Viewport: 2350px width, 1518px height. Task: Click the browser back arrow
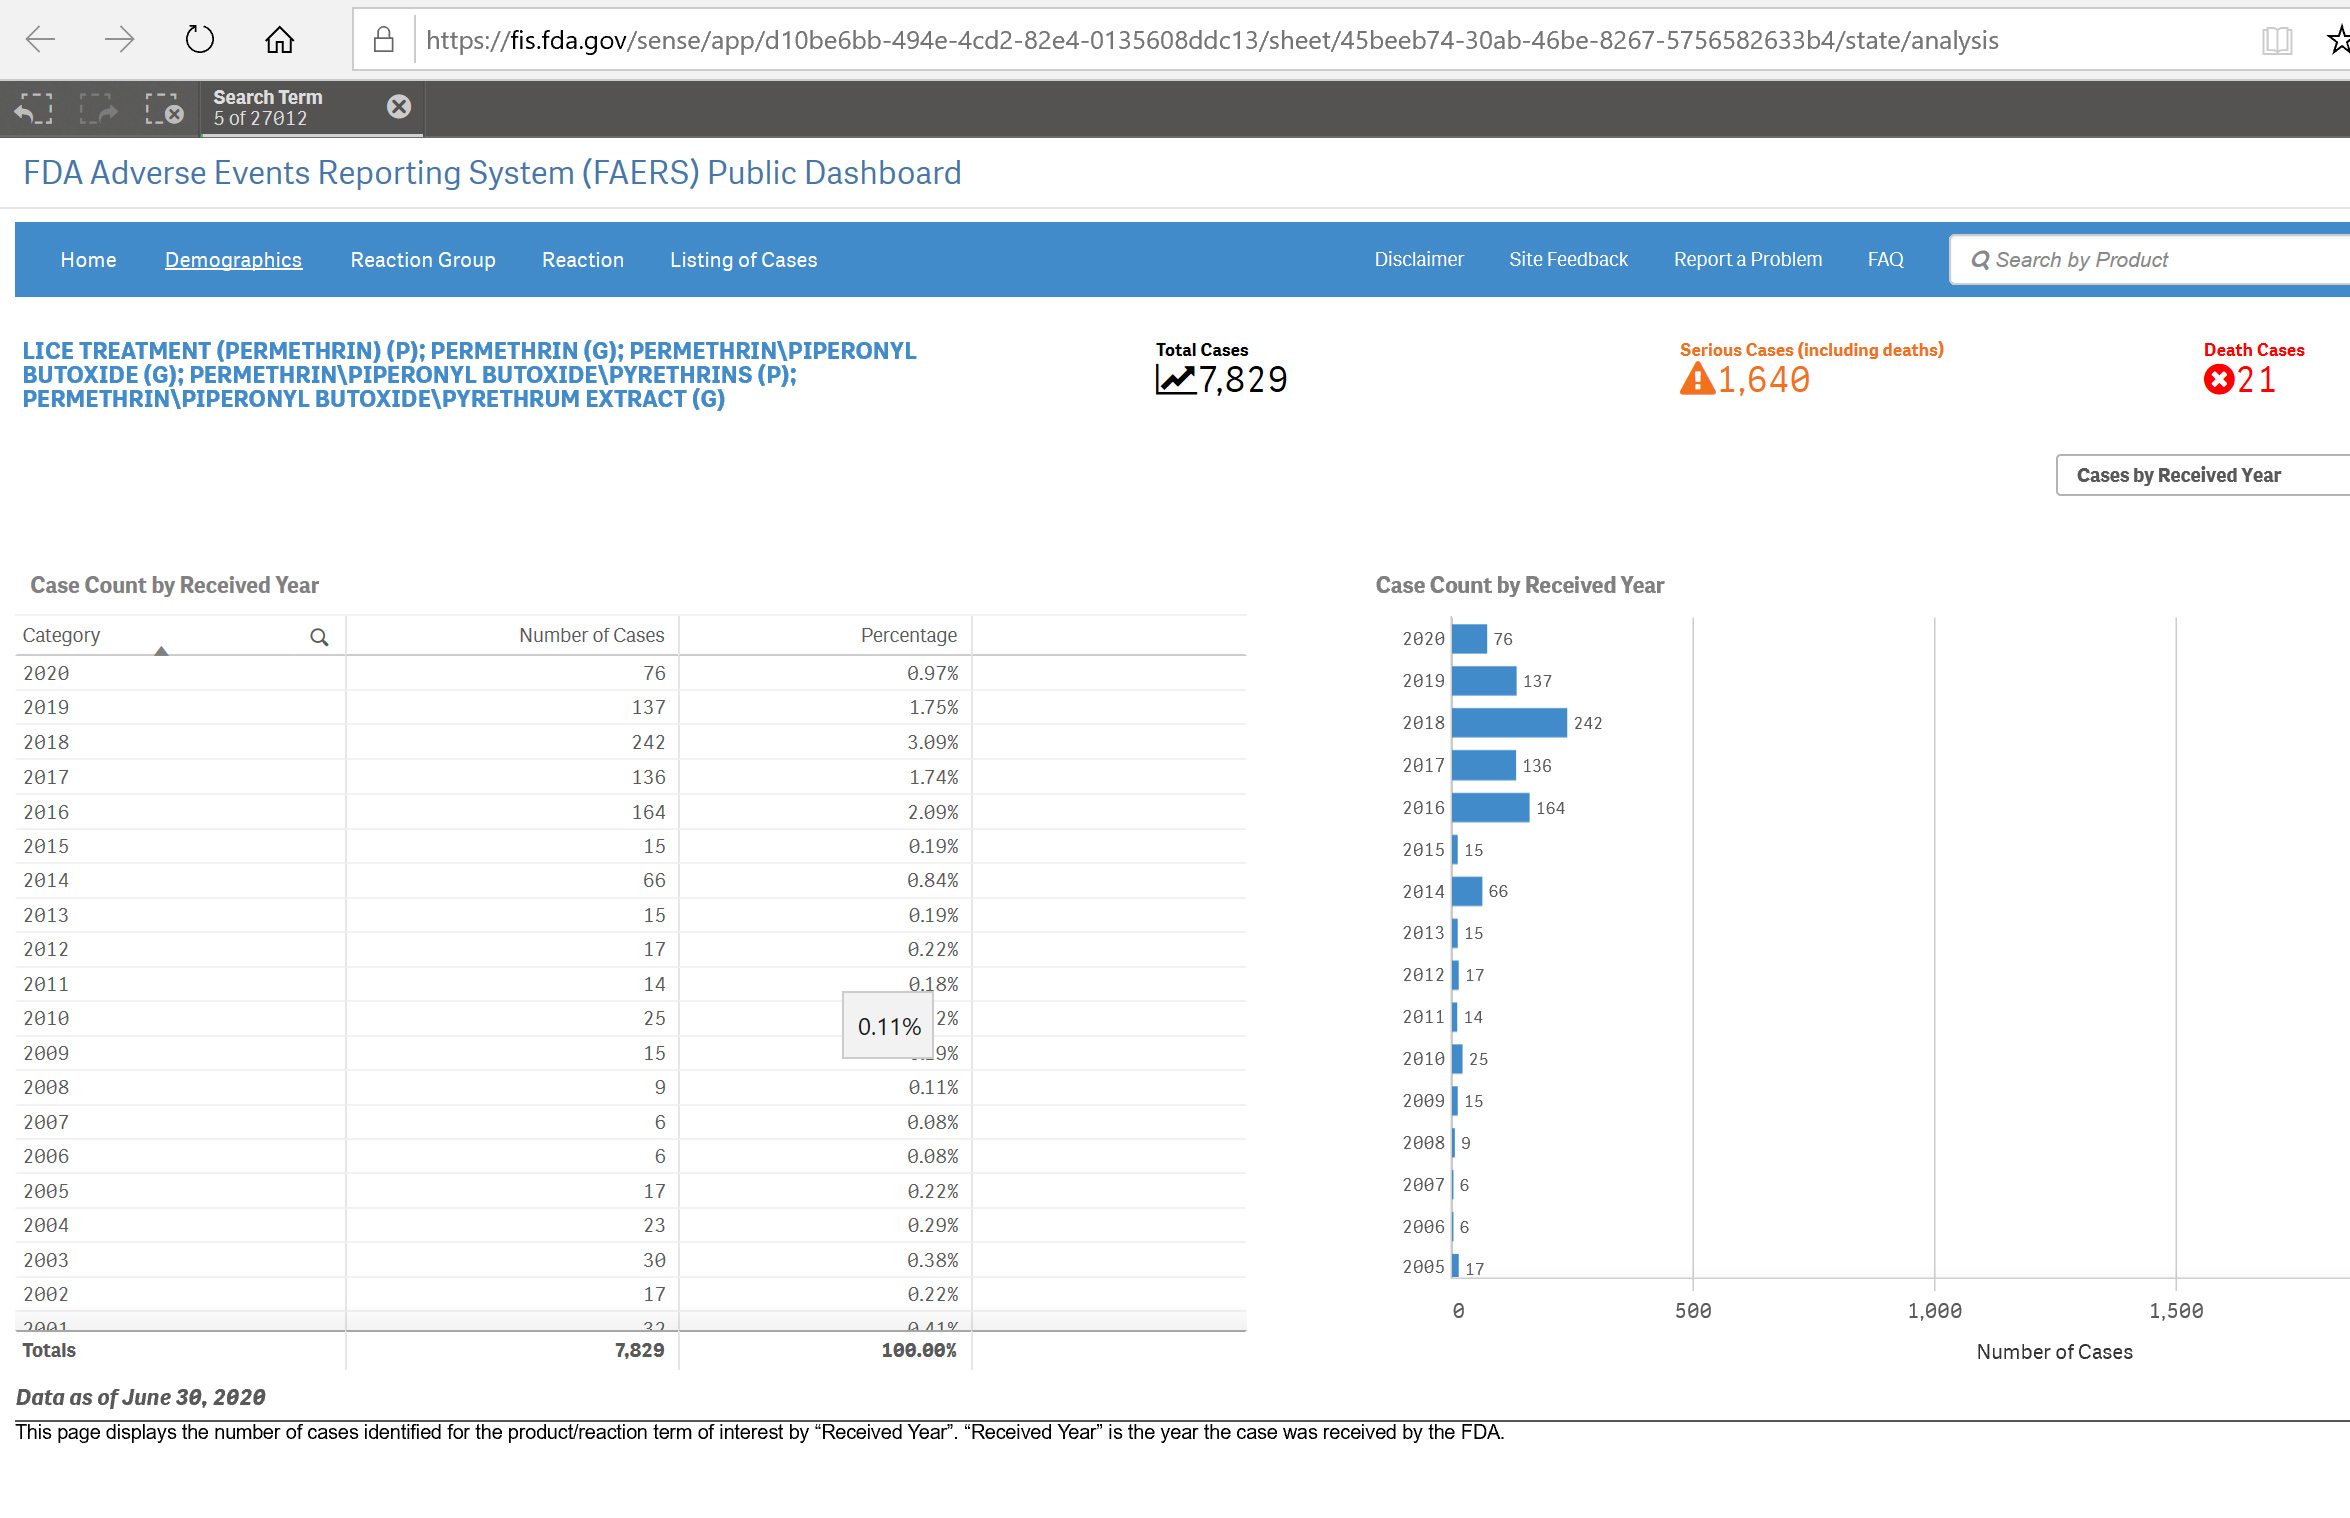point(40,40)
